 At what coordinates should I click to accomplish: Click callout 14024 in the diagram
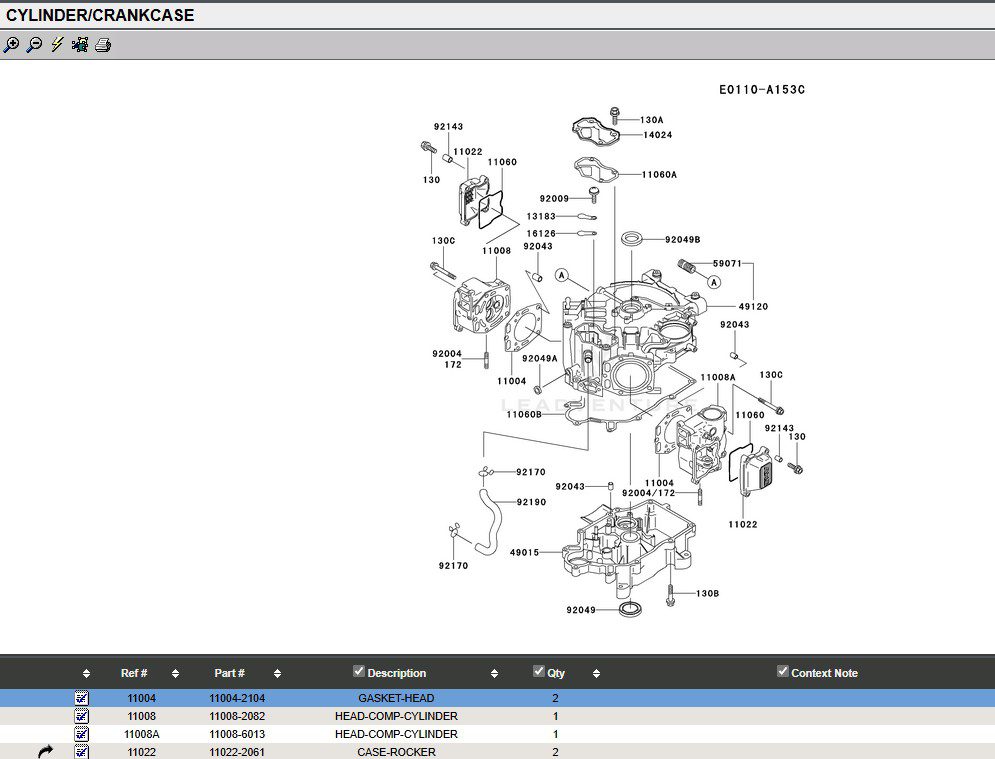[x=657, y=134]
